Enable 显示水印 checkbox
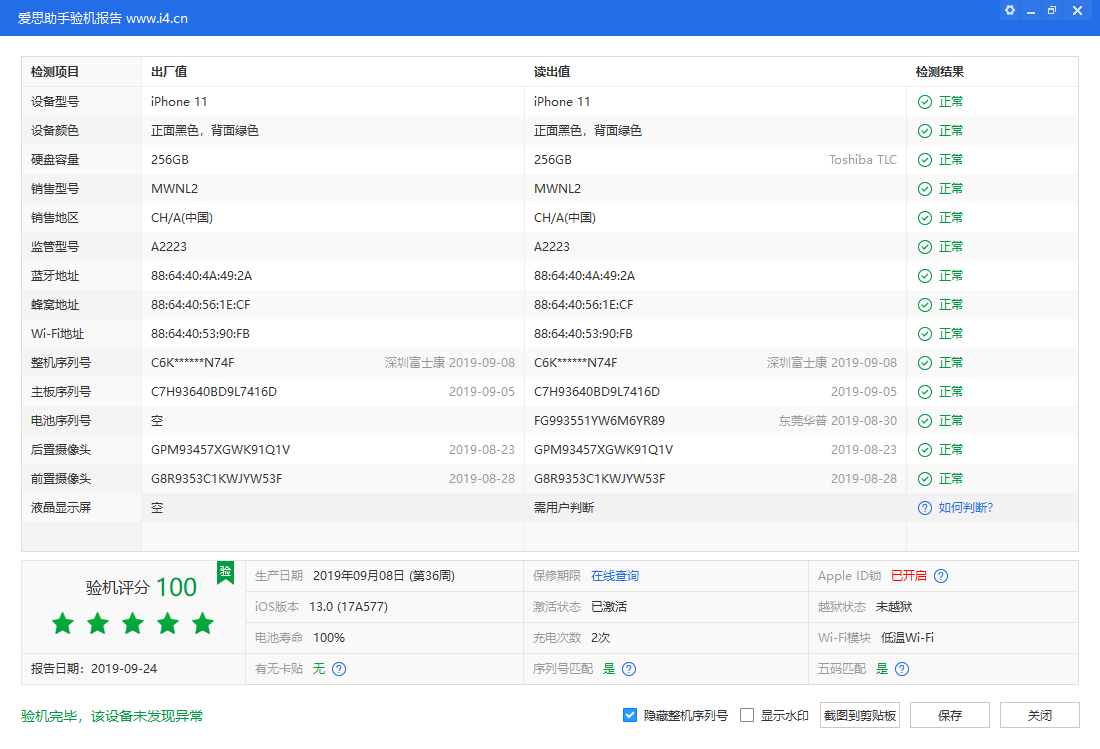This screenshot has width=1100, height=749. pos(747,715)
